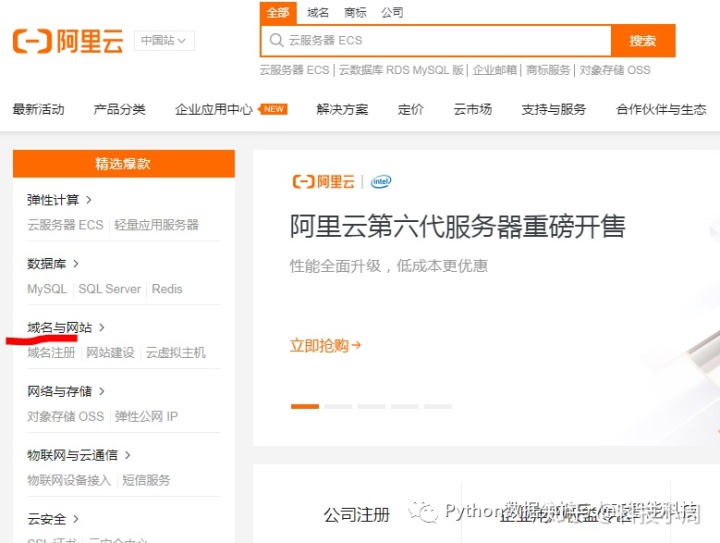
Task: Click hot search link 企业邮箱
Action: 495,70
